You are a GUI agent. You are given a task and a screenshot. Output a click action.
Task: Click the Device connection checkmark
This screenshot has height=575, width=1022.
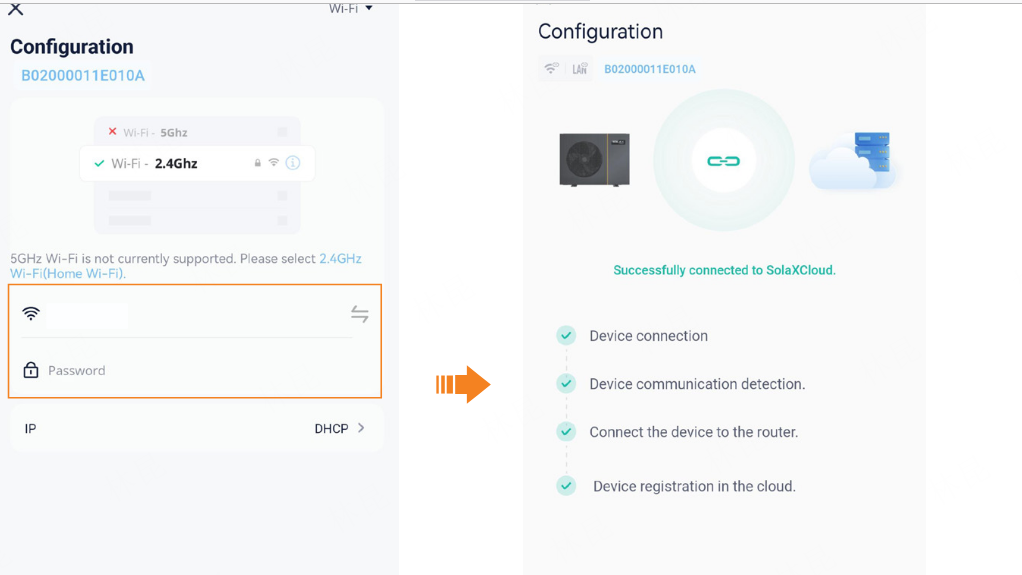[x=566, y=336]
